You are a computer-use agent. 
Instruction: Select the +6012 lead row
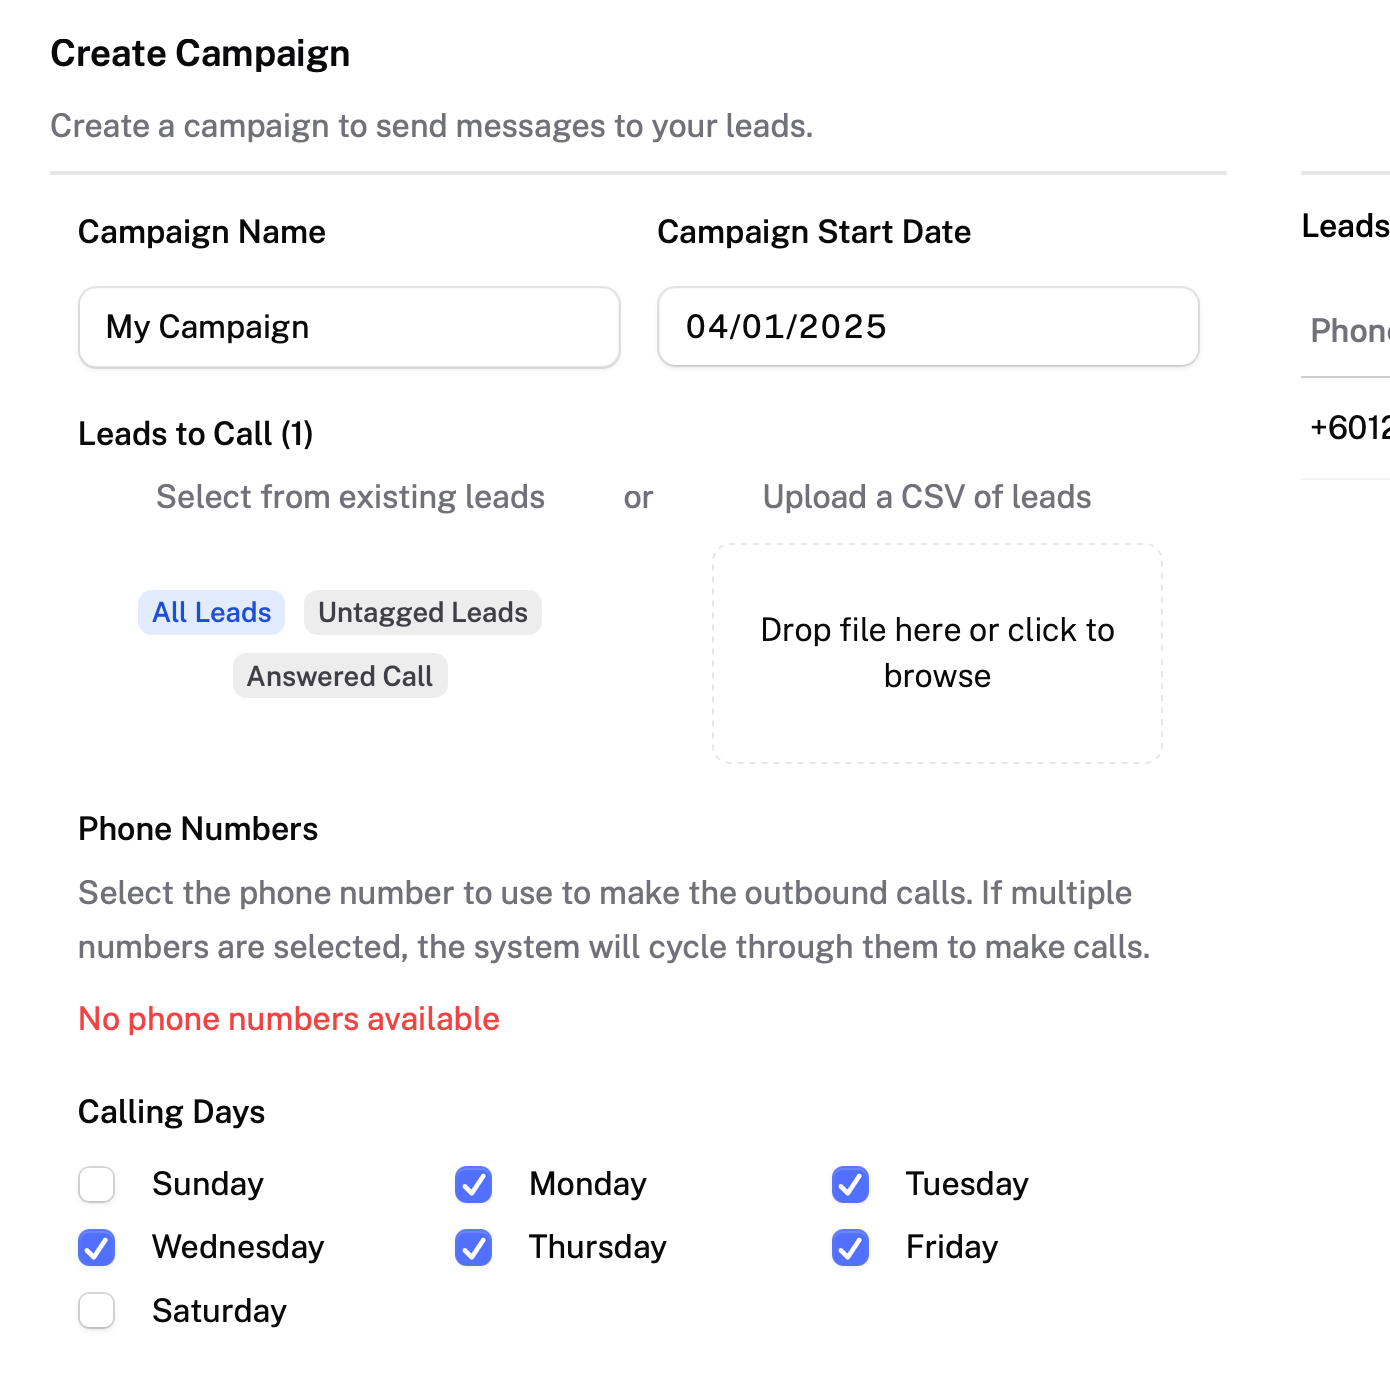click(1346, 428)
